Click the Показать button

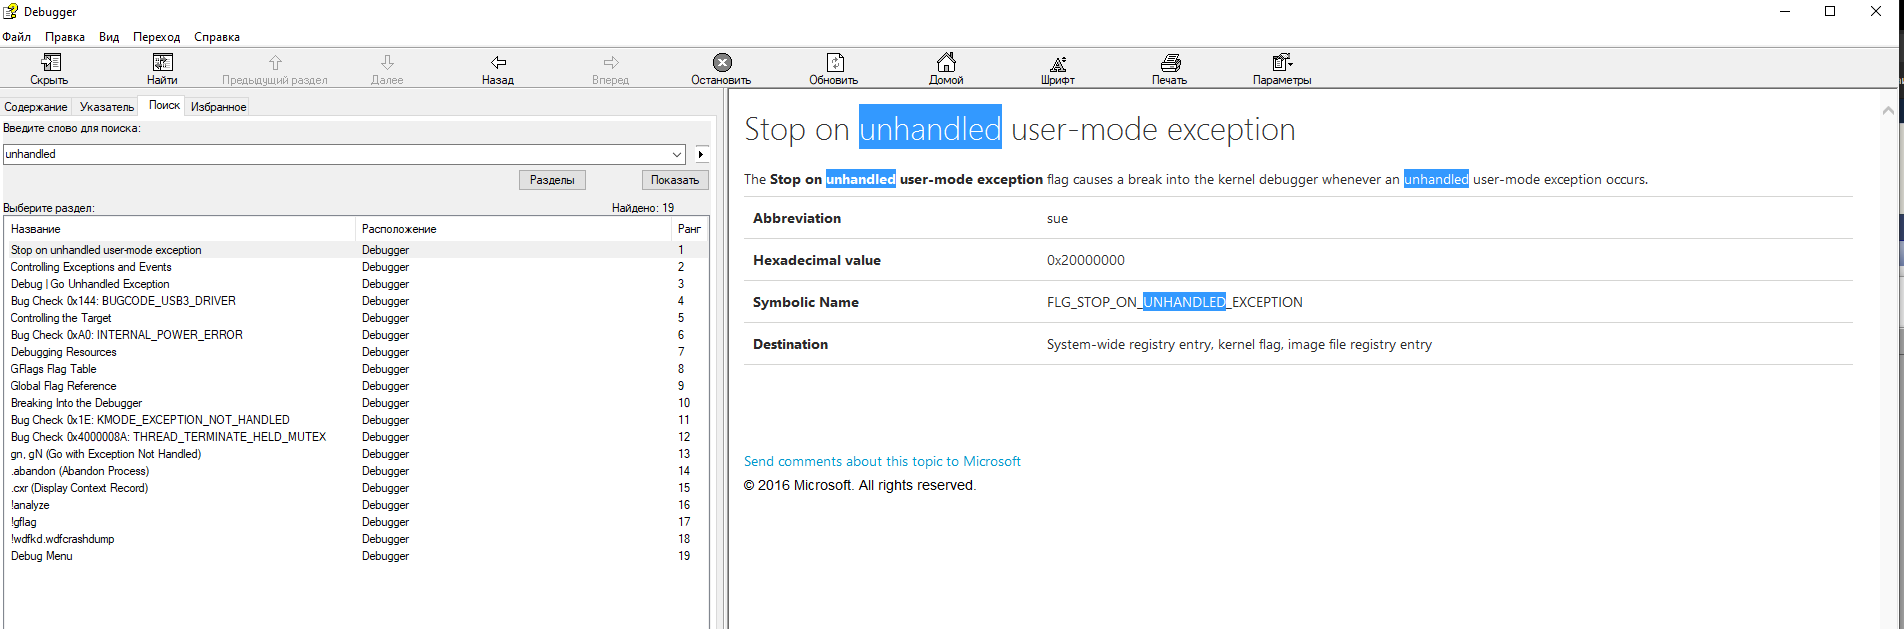(674, 180)
